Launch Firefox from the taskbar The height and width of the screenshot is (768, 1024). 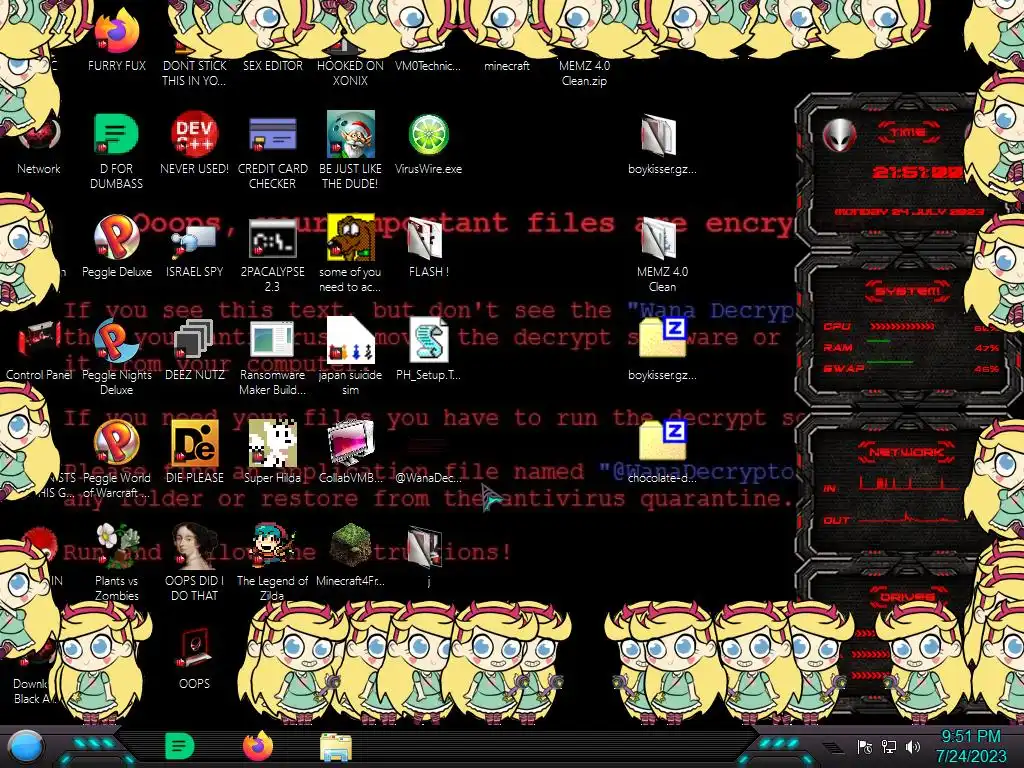(x=258, y=746)
